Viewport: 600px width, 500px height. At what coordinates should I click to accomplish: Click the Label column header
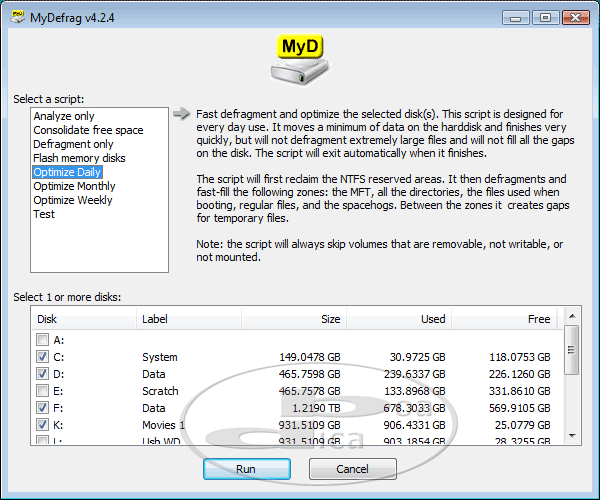[154, 319]
